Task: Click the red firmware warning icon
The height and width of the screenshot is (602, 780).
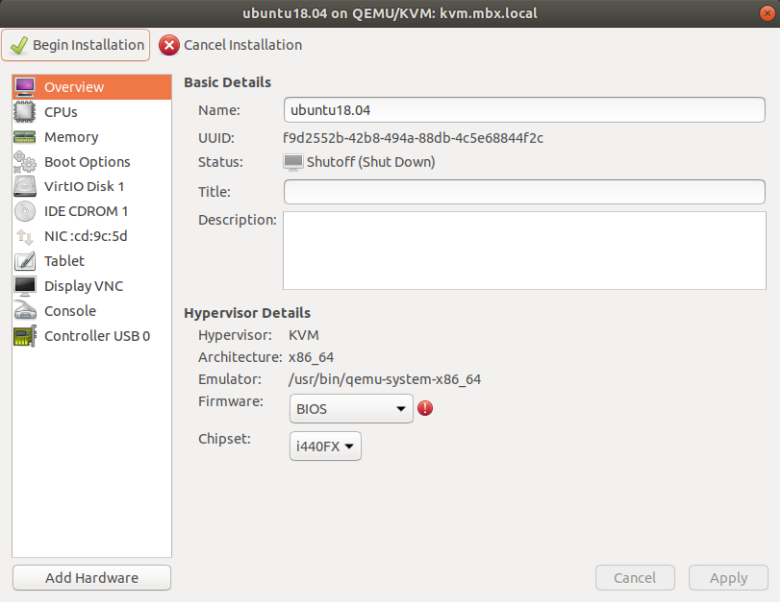Action: click(x=425, y=408)
